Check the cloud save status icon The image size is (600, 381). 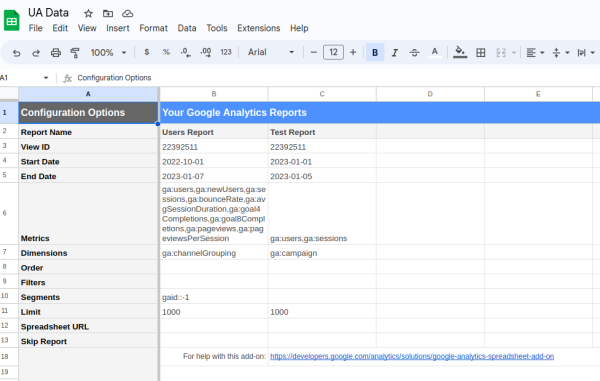coord(127,14)
